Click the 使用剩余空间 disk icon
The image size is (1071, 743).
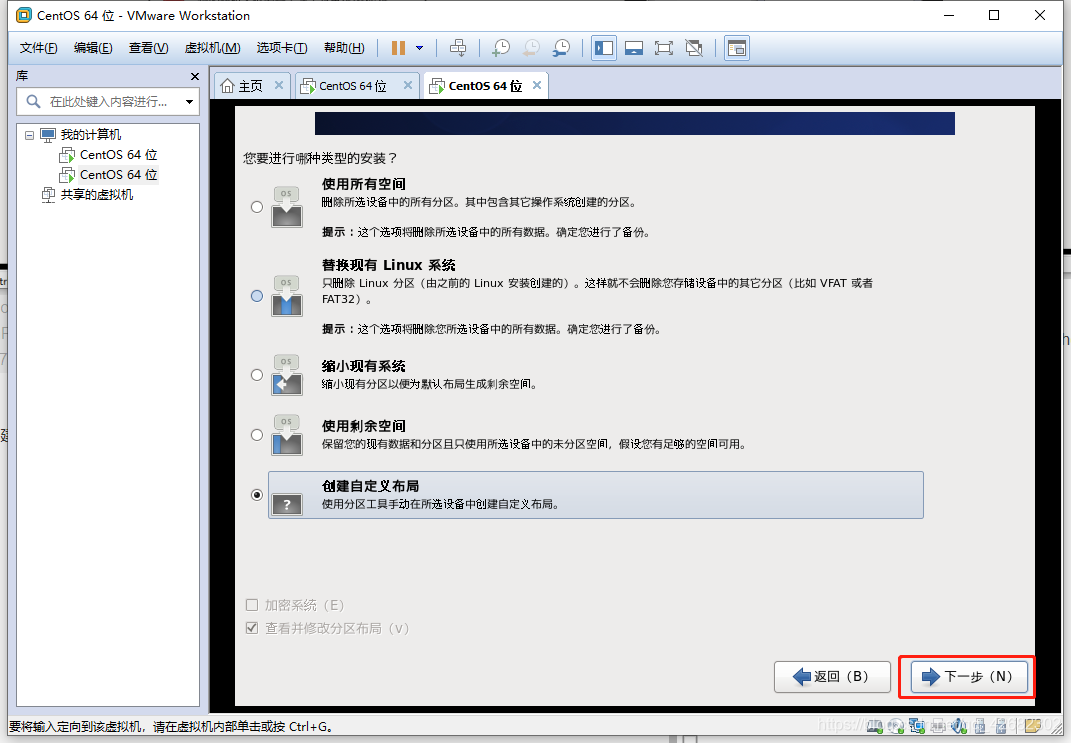(287, 435)
